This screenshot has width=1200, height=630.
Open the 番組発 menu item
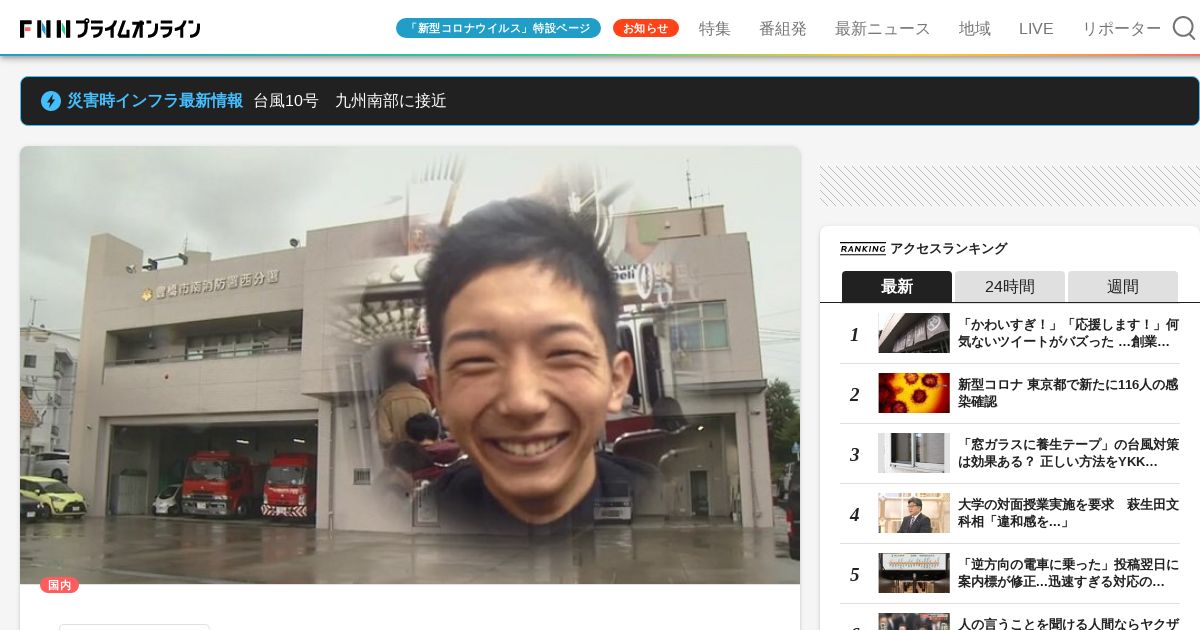point(783,29)
